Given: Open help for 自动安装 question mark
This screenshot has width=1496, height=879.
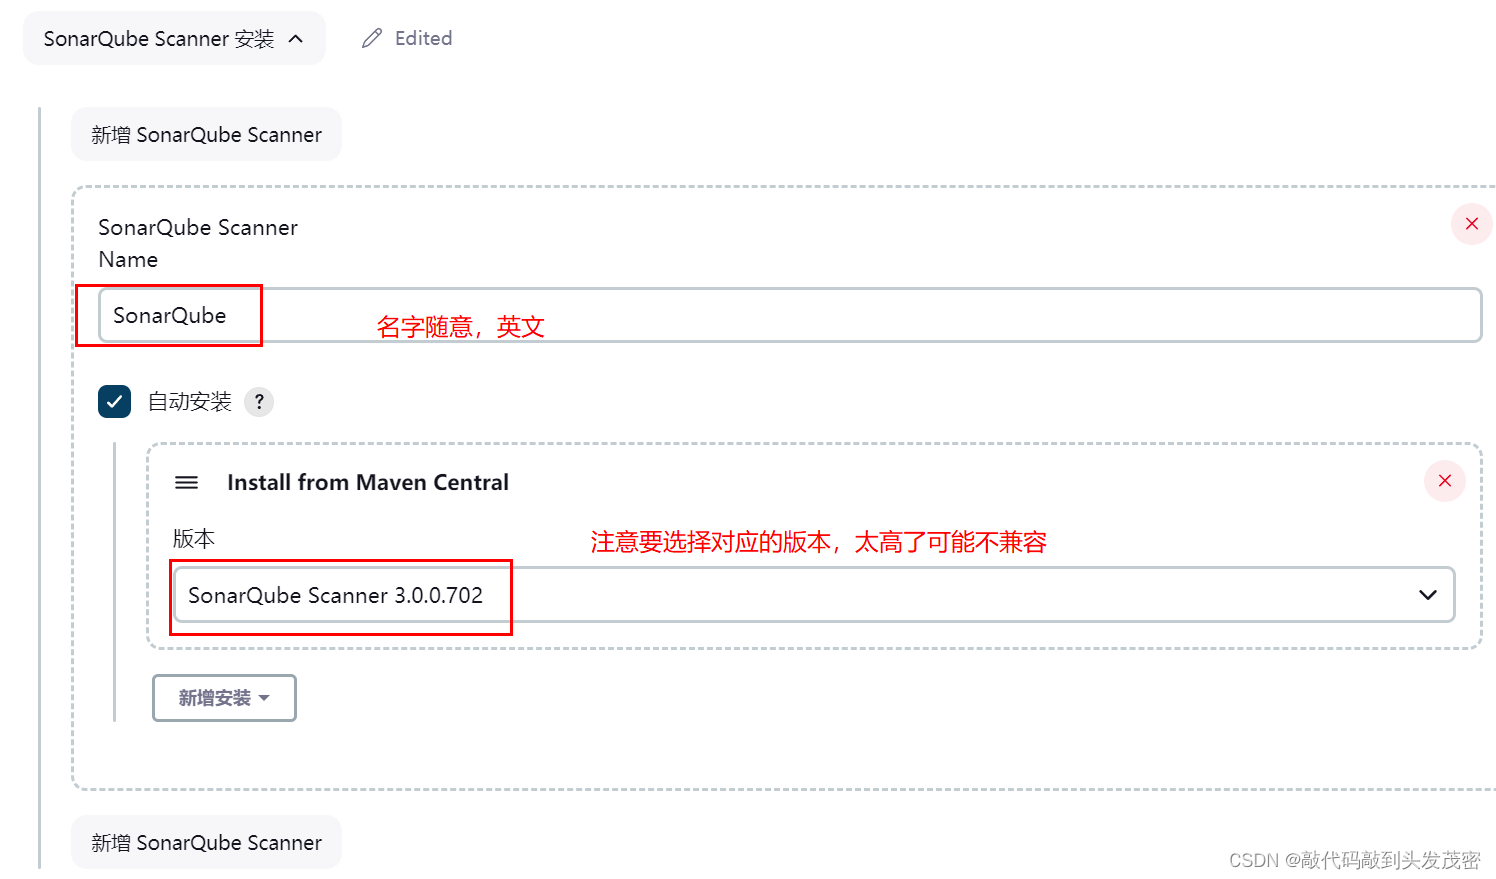Looking at the screenshot, I should coord(259,402).
